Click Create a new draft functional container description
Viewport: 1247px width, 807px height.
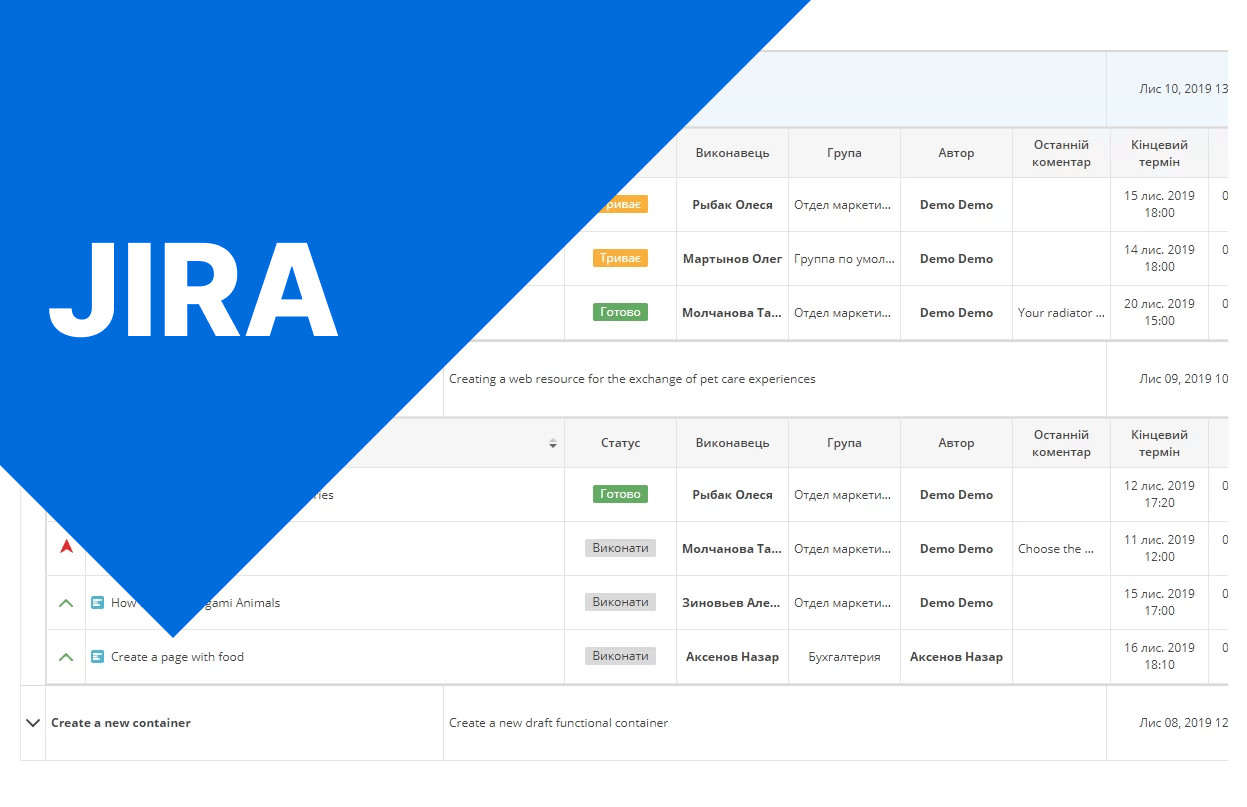[x=558, y=723]
